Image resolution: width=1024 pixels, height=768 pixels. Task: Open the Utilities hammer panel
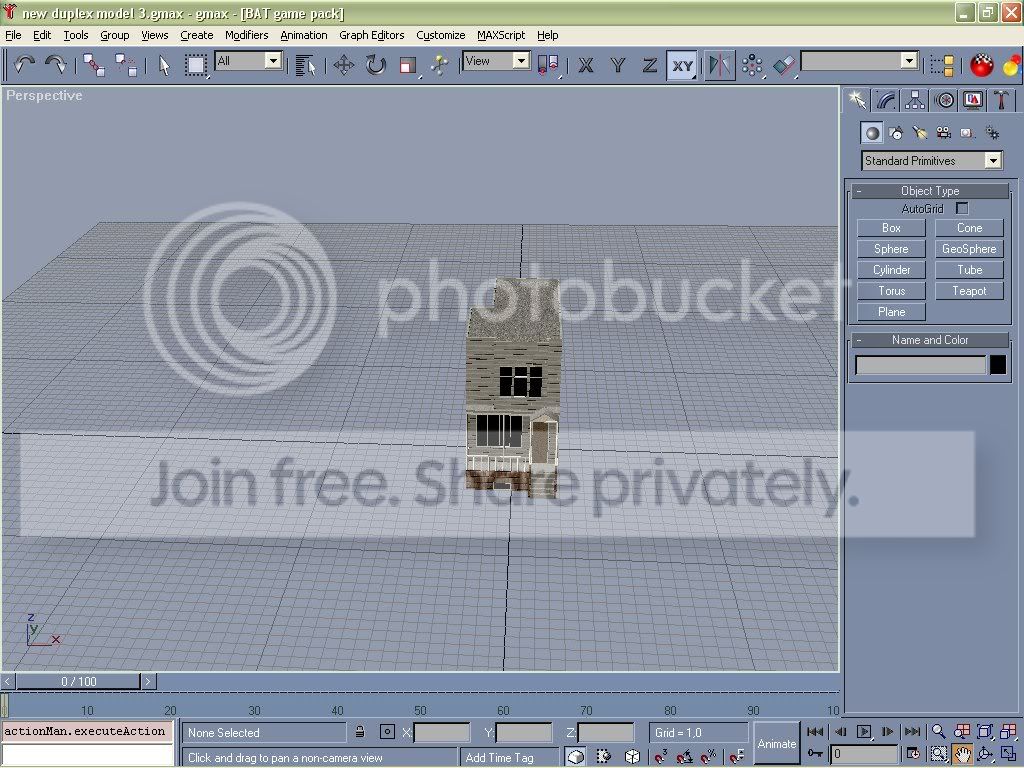1002,100
